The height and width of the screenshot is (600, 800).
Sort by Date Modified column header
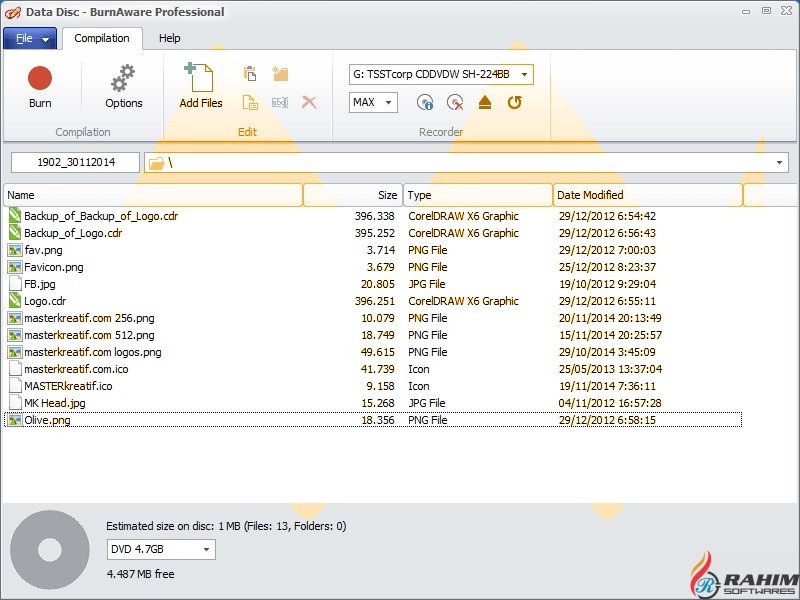[647, 195]
